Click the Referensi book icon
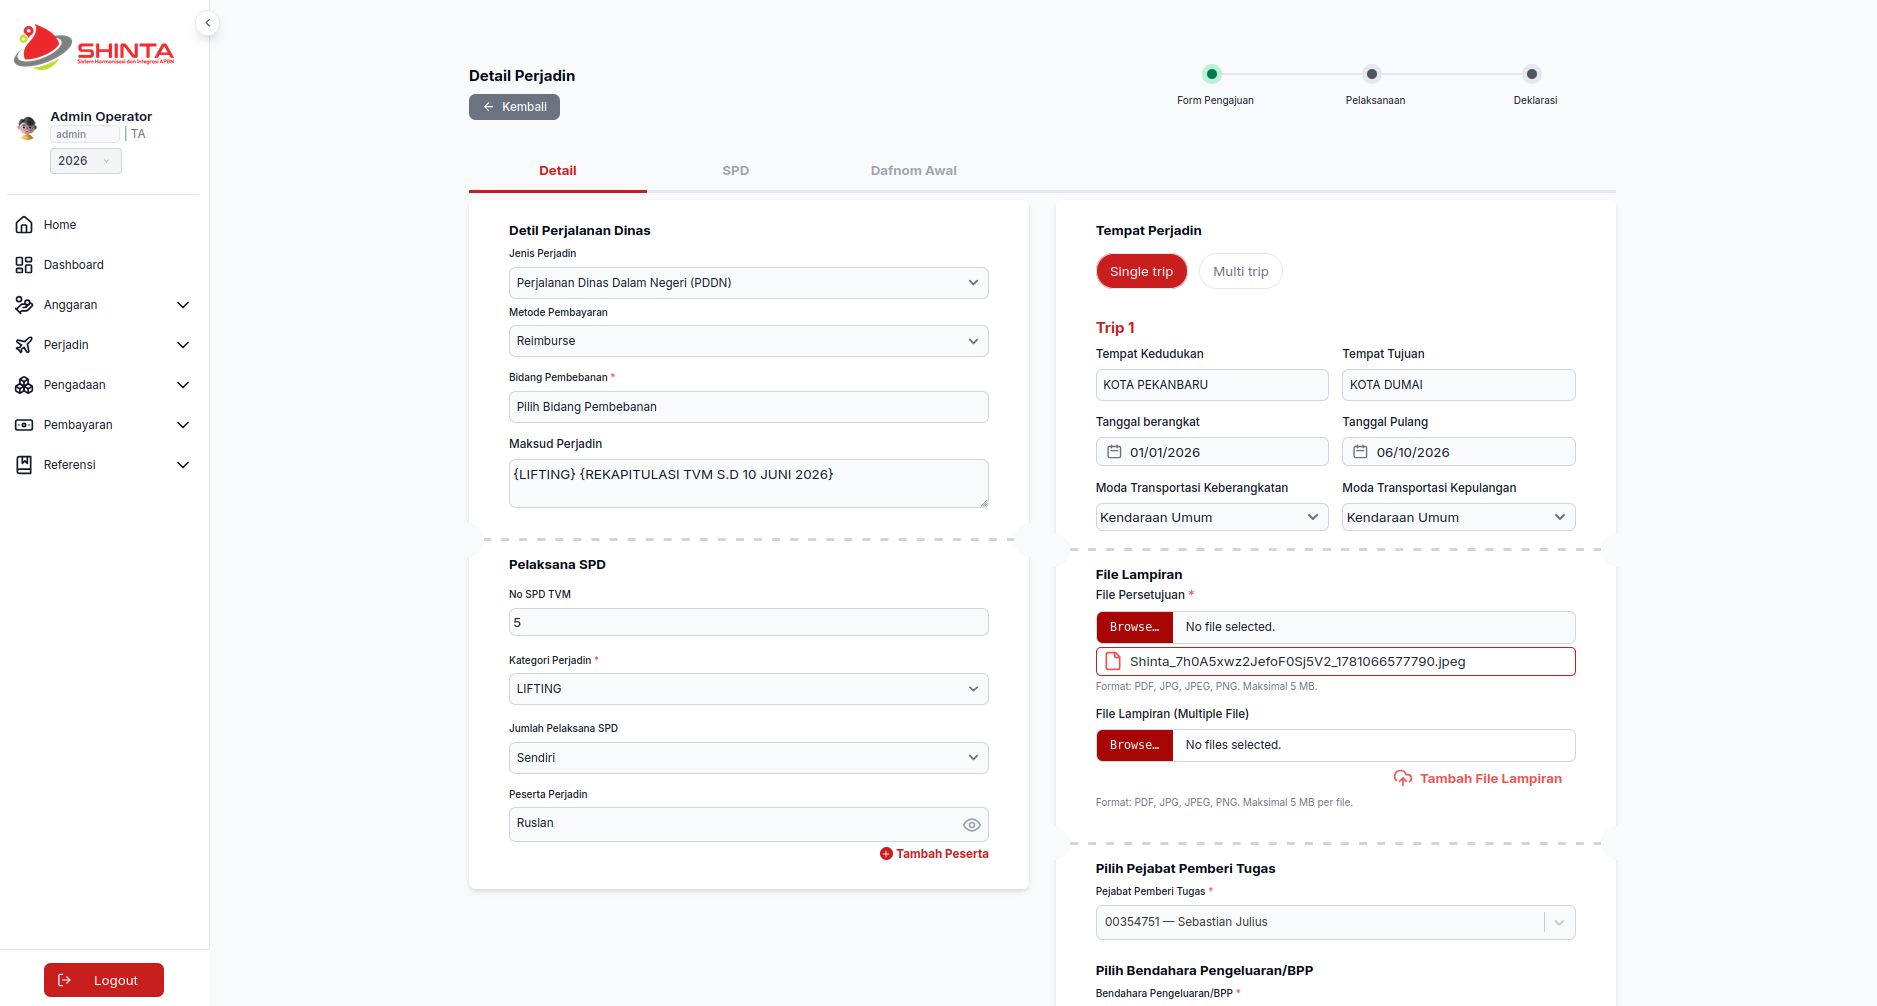This screenshot has height=1006, width=1877. 24,465
